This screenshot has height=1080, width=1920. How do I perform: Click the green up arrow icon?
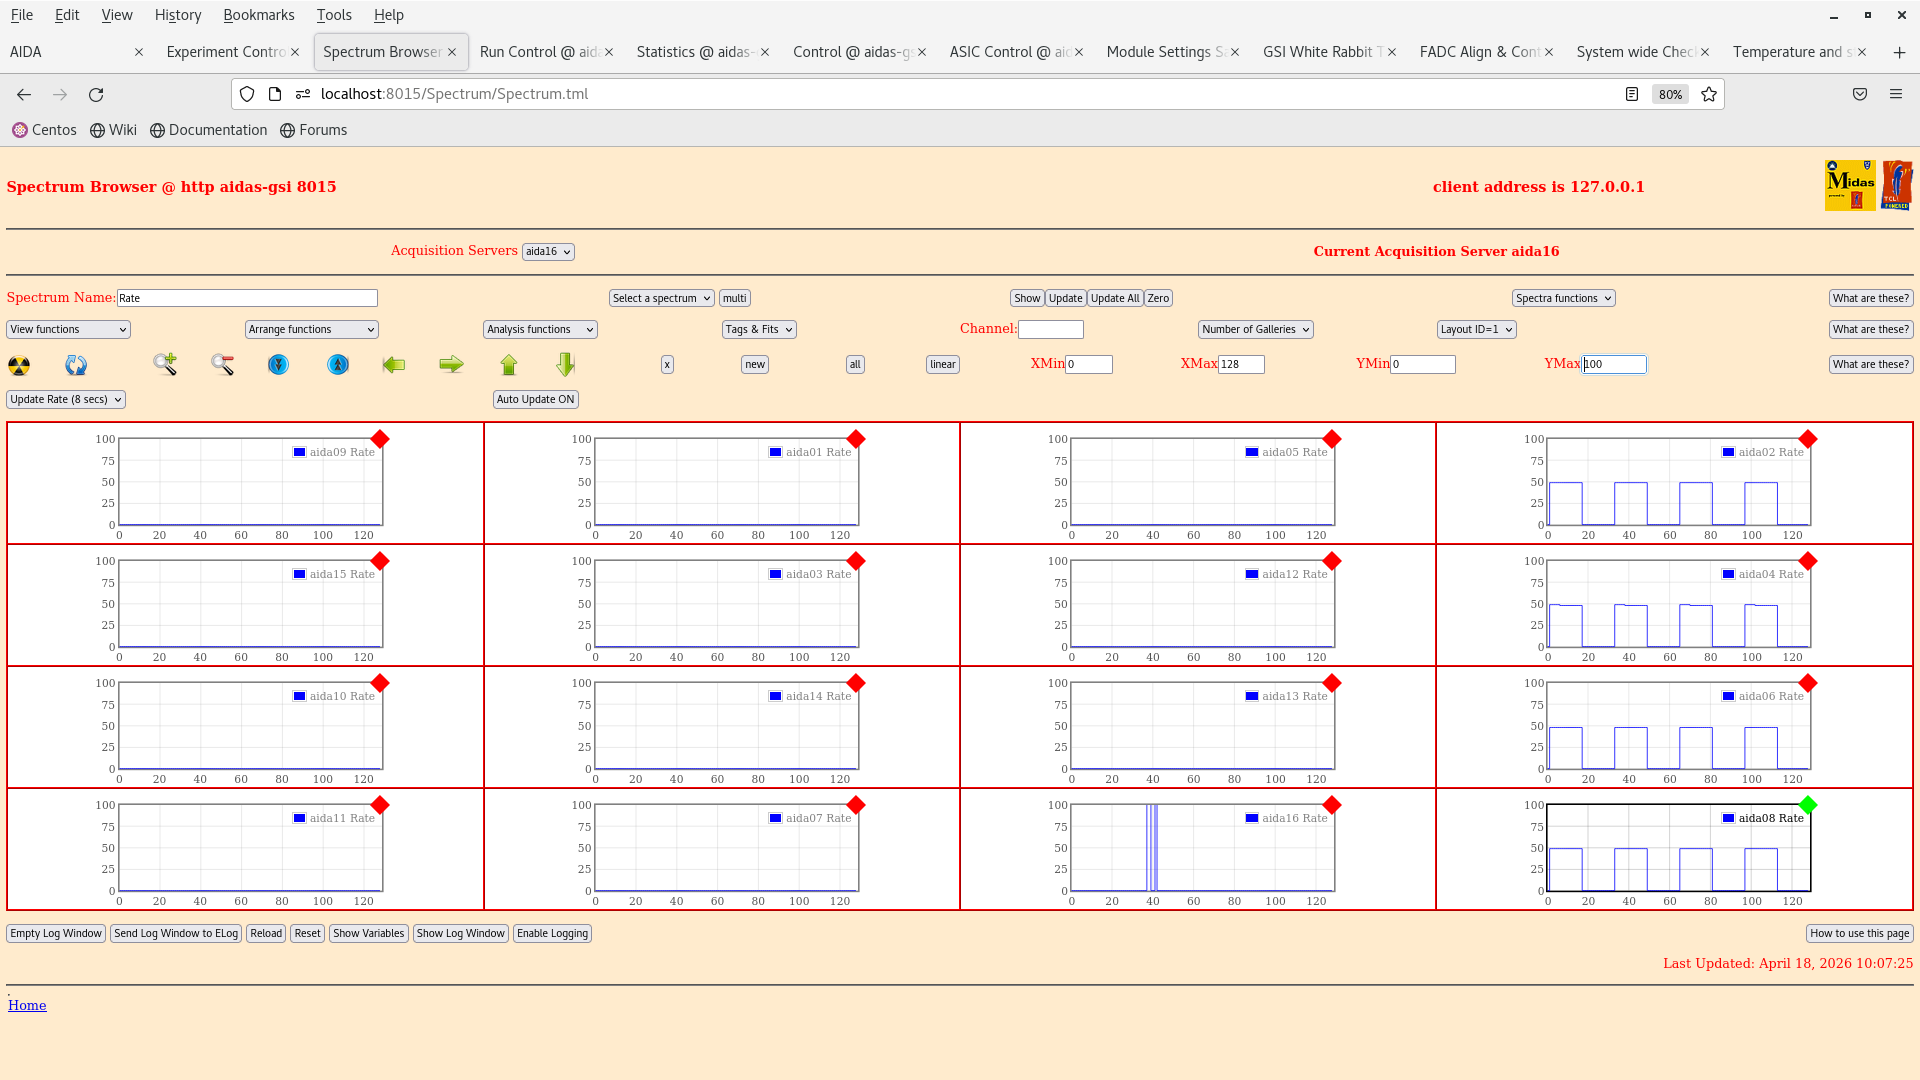(509, 365)
